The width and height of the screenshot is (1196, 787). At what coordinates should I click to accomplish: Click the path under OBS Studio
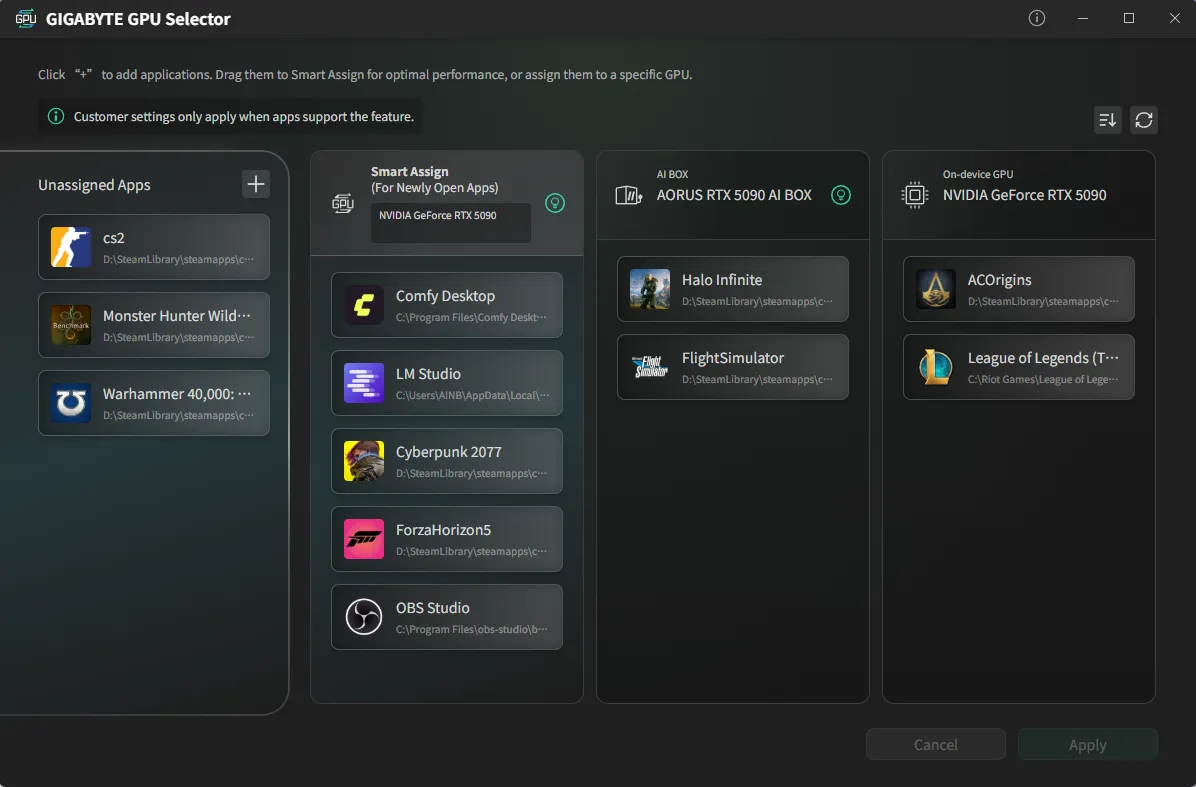[471, 629]
